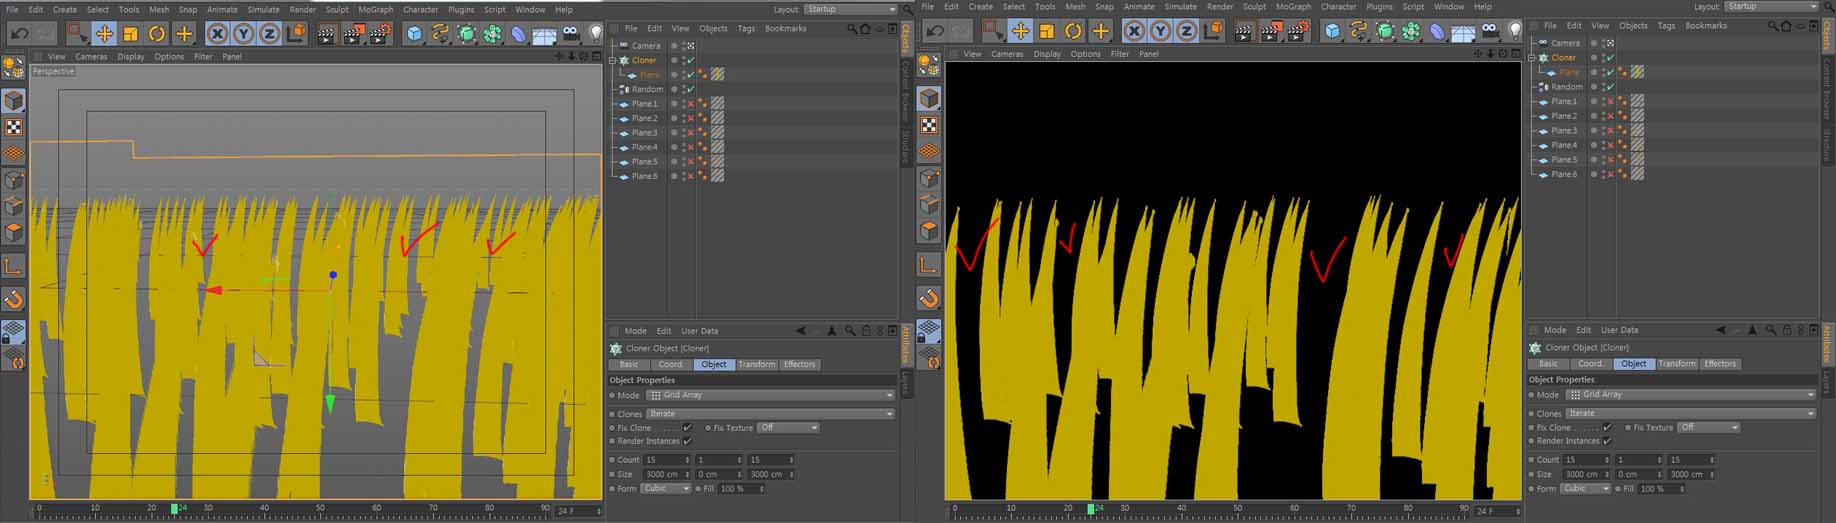Open the Floor environment objects in left window
The width and height of the screenshot is (1836, 523).
pos(545,34)
